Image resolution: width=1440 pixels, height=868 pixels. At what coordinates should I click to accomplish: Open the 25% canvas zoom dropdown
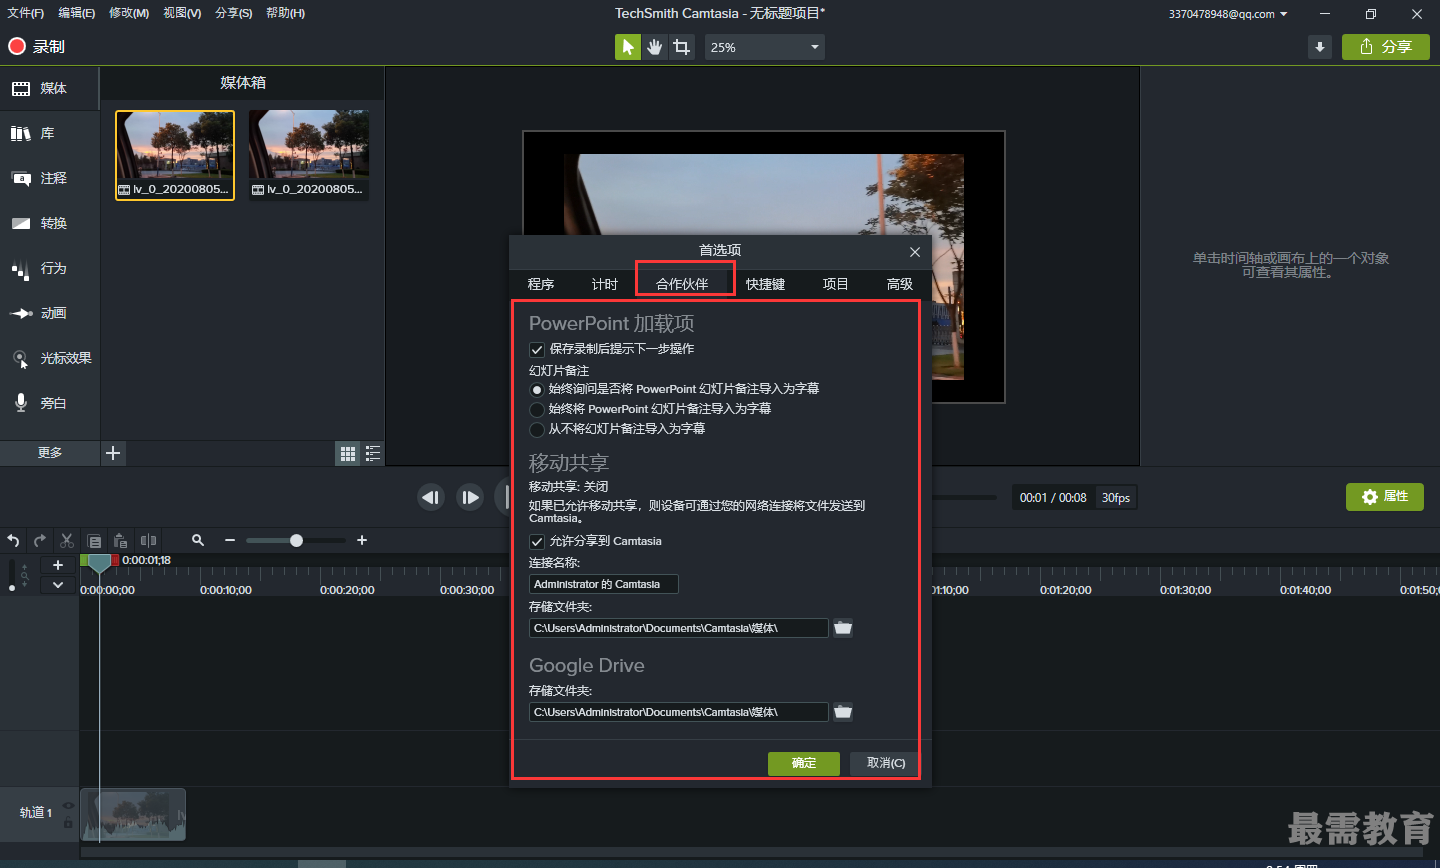click(x=765, y=47)
